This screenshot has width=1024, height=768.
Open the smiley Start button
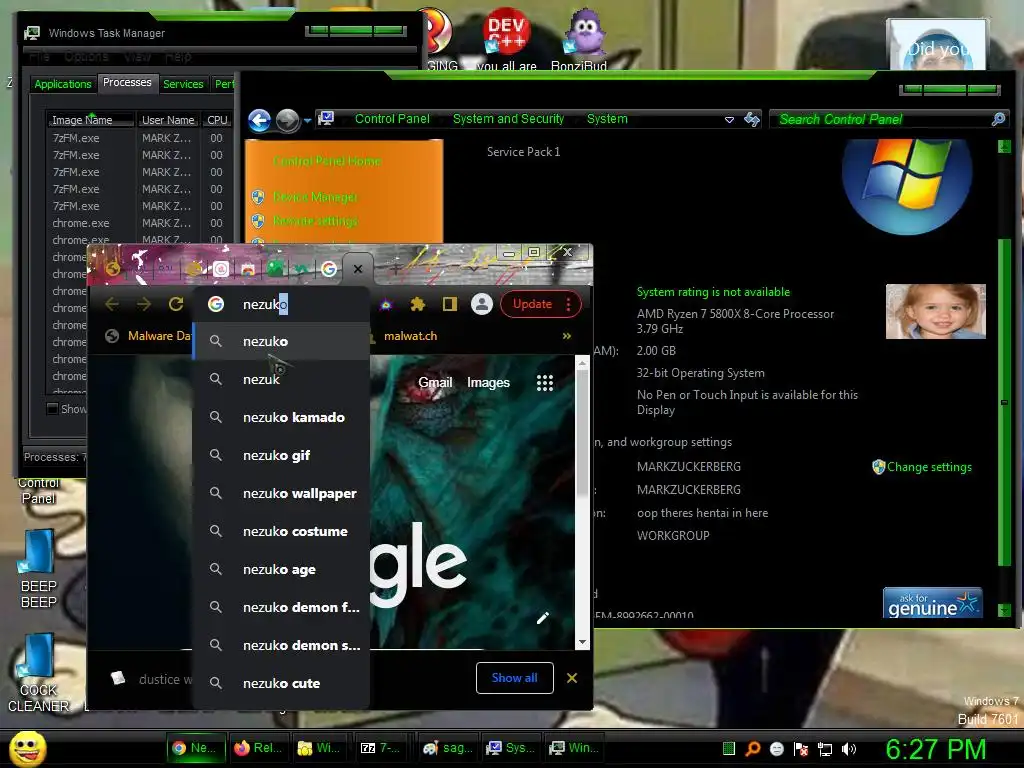tap(27, 748)
